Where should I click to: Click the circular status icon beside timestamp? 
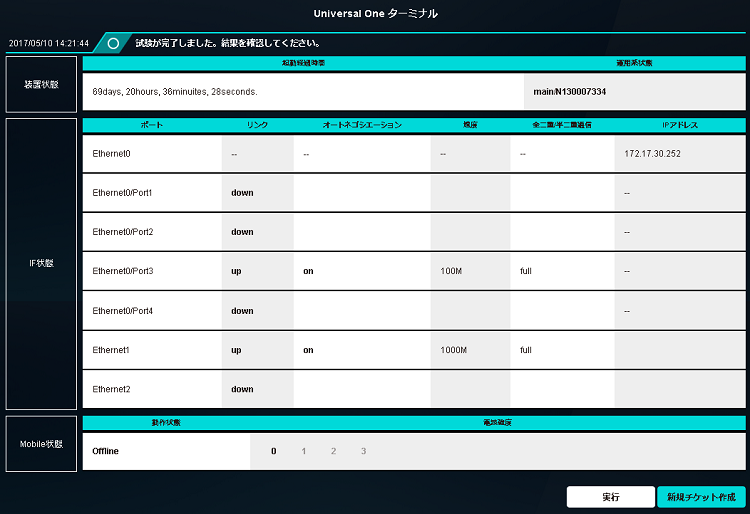(114, 44)
